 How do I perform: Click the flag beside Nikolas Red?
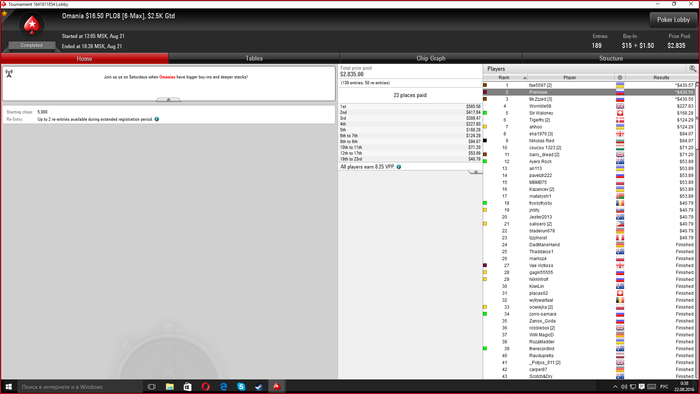coord(620,141)
